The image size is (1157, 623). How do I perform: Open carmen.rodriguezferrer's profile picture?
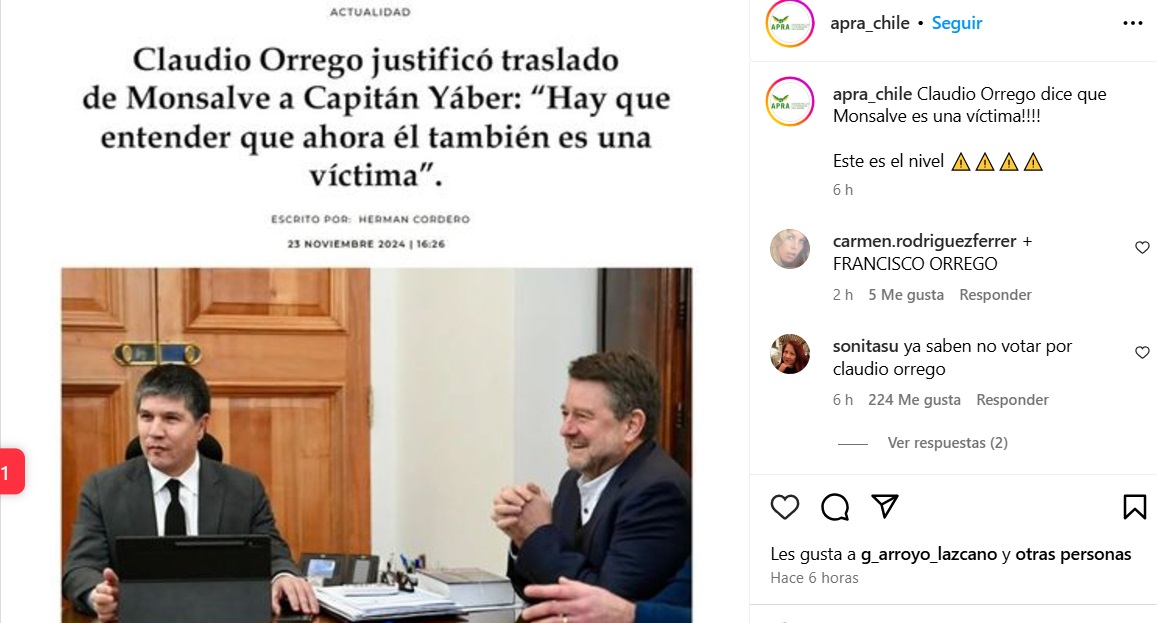point(790,249)
